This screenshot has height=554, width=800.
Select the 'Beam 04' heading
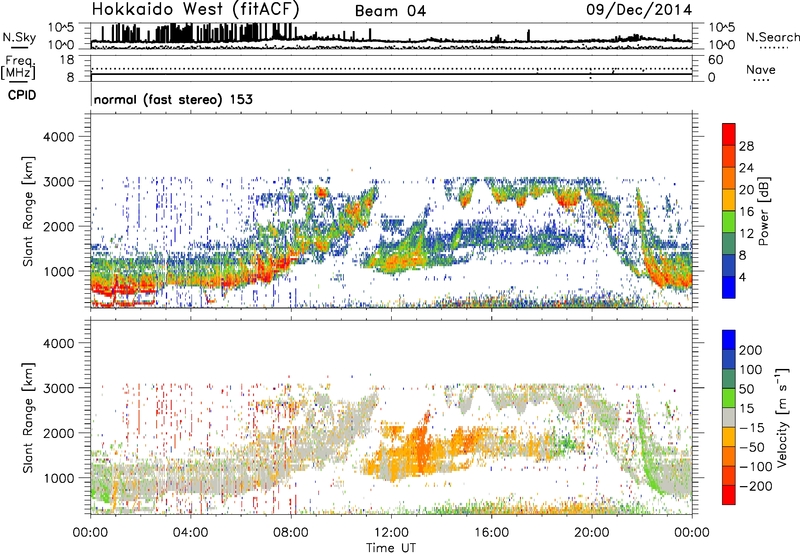click(390, 11)
